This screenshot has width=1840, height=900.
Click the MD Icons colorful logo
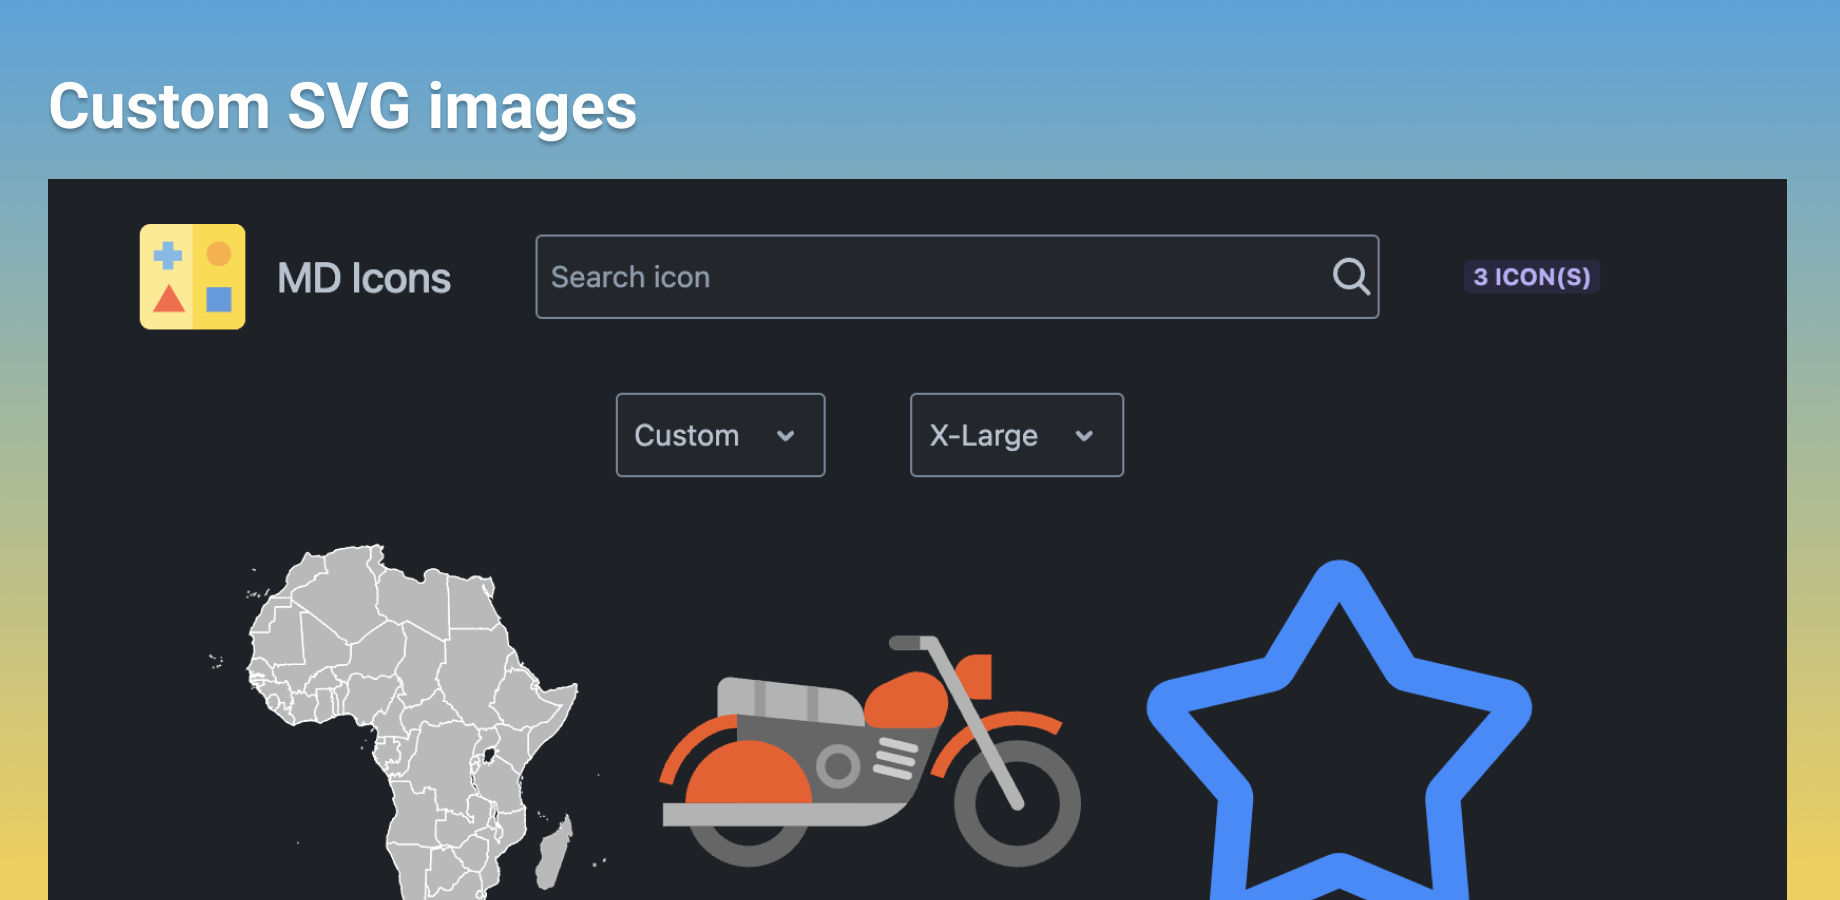click(x=192, y=277)
